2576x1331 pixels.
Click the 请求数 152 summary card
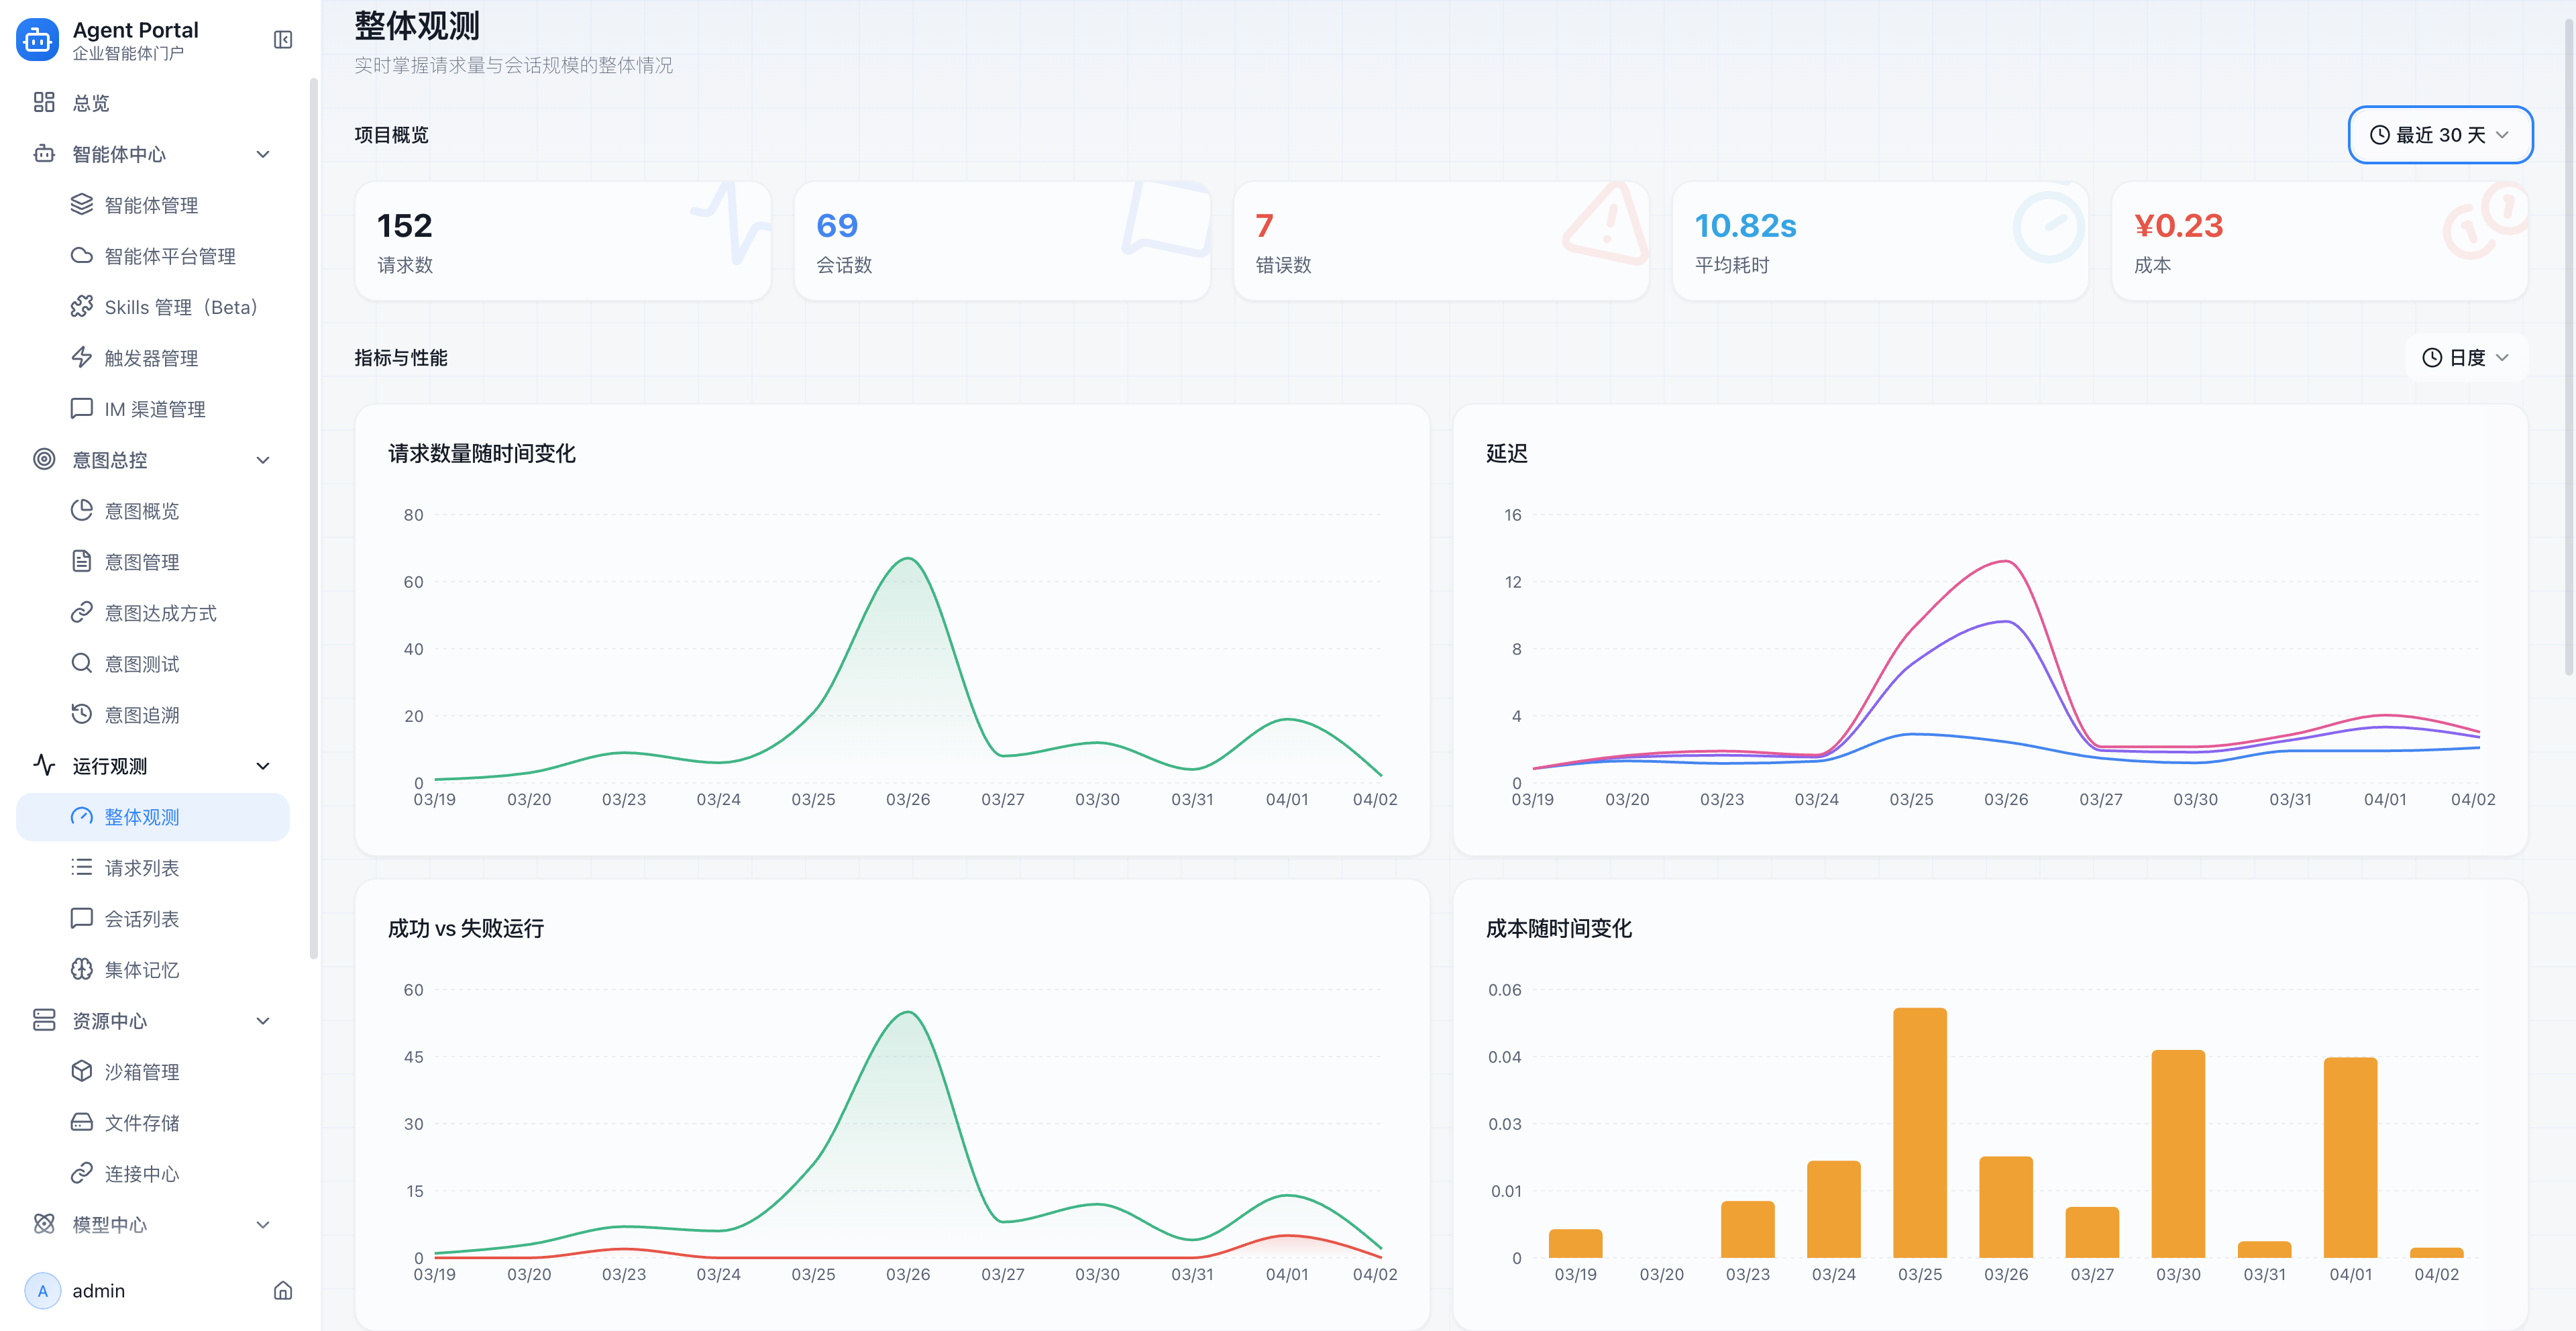click(562, 241)
